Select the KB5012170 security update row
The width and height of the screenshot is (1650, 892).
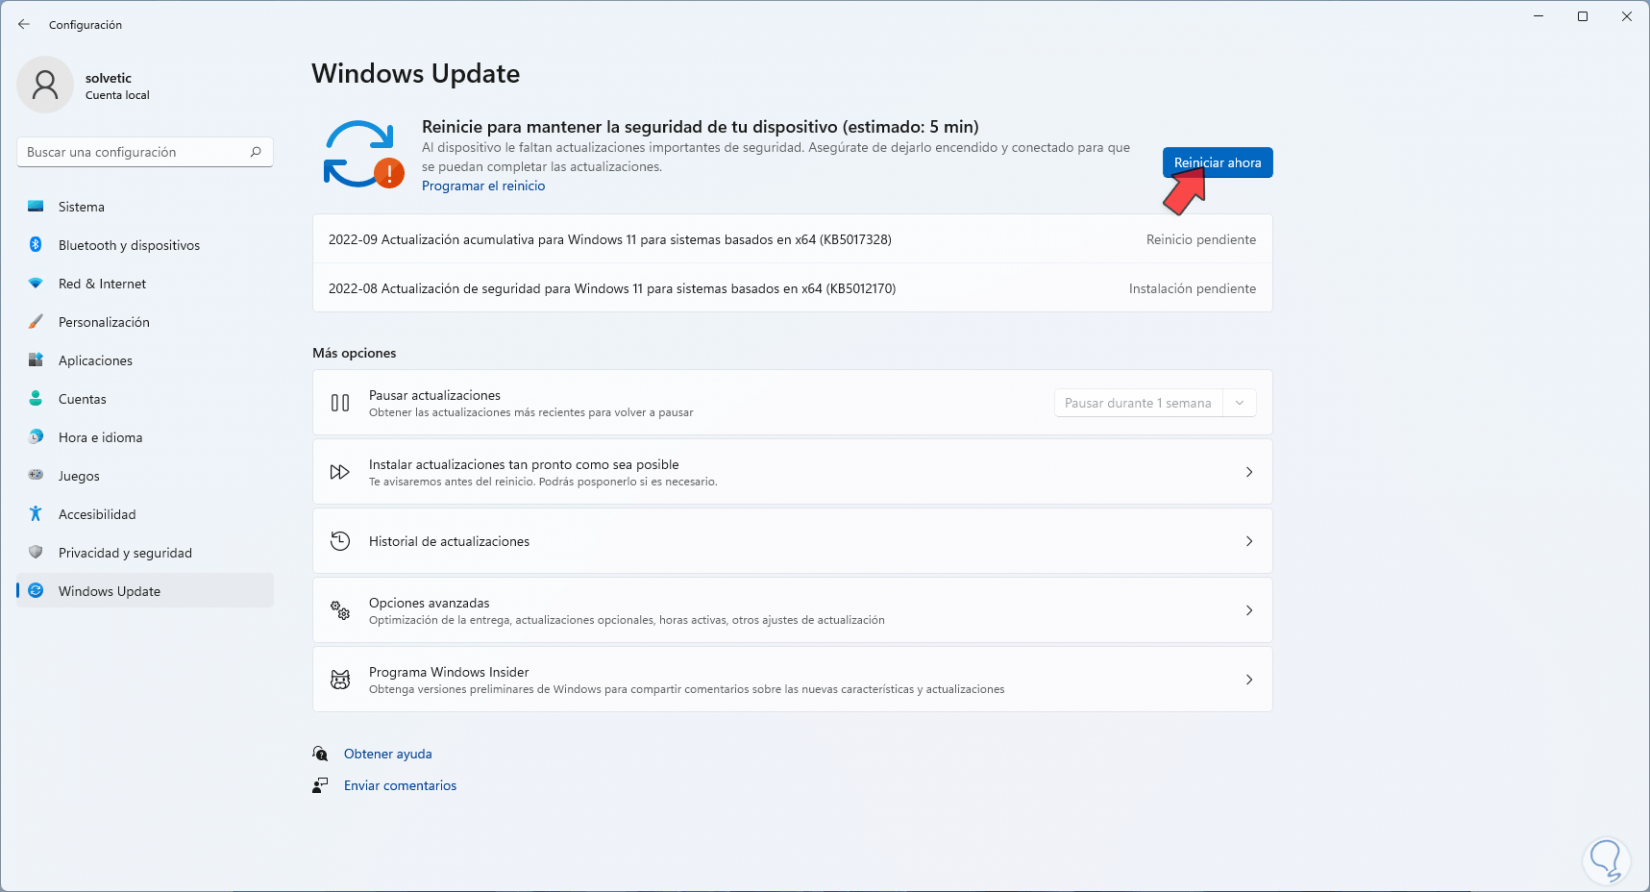click(x=792, y=288)
